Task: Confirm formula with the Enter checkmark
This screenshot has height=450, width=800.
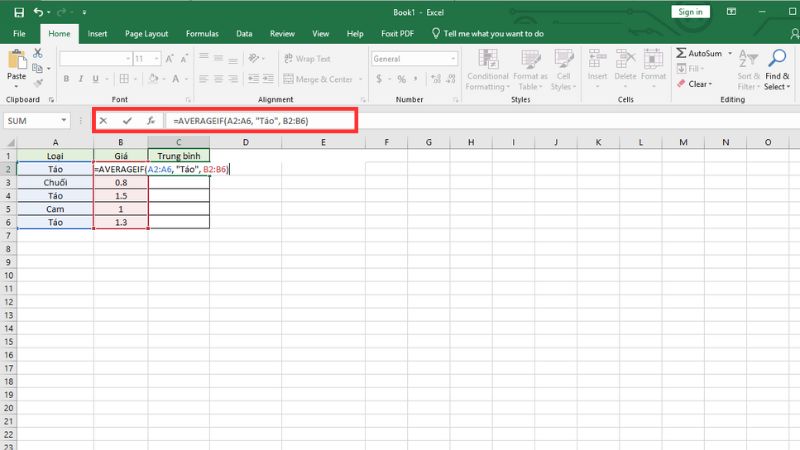Action: click(x=127, y=120)
